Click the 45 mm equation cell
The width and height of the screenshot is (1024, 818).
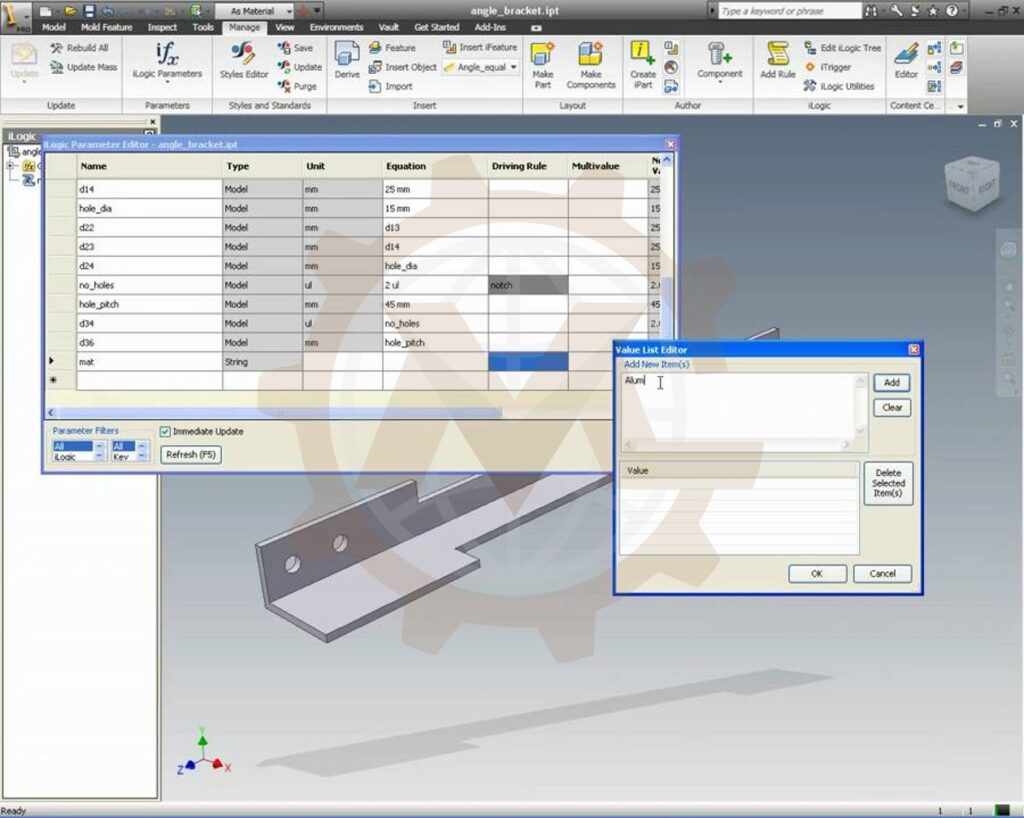[435, 304]
